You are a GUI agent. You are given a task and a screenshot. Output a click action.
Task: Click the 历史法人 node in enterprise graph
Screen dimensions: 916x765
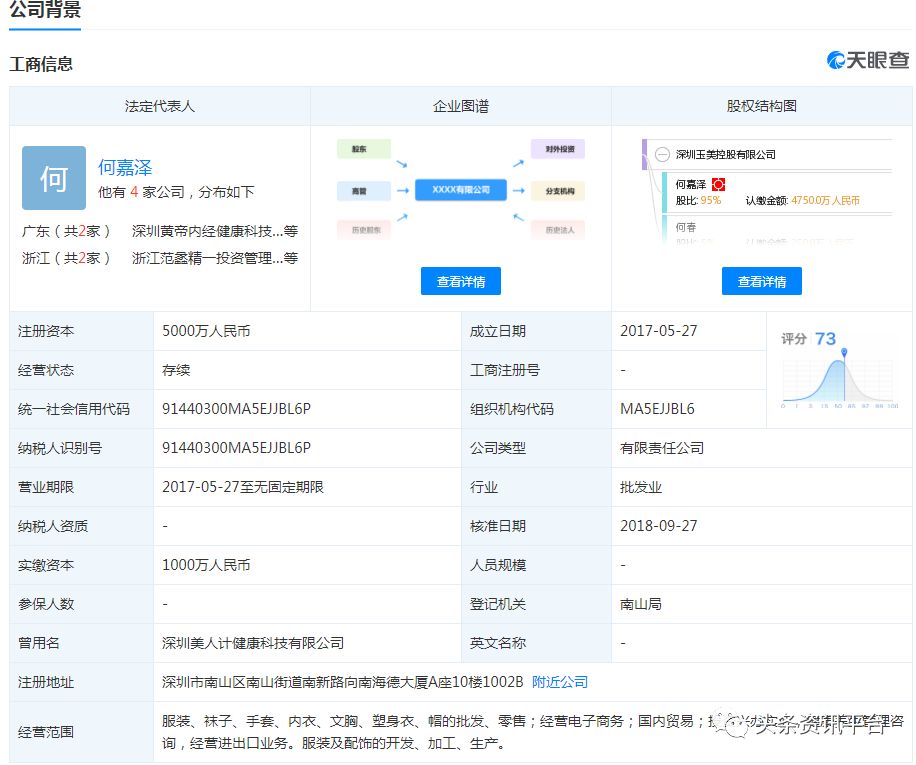click(558, 230)
